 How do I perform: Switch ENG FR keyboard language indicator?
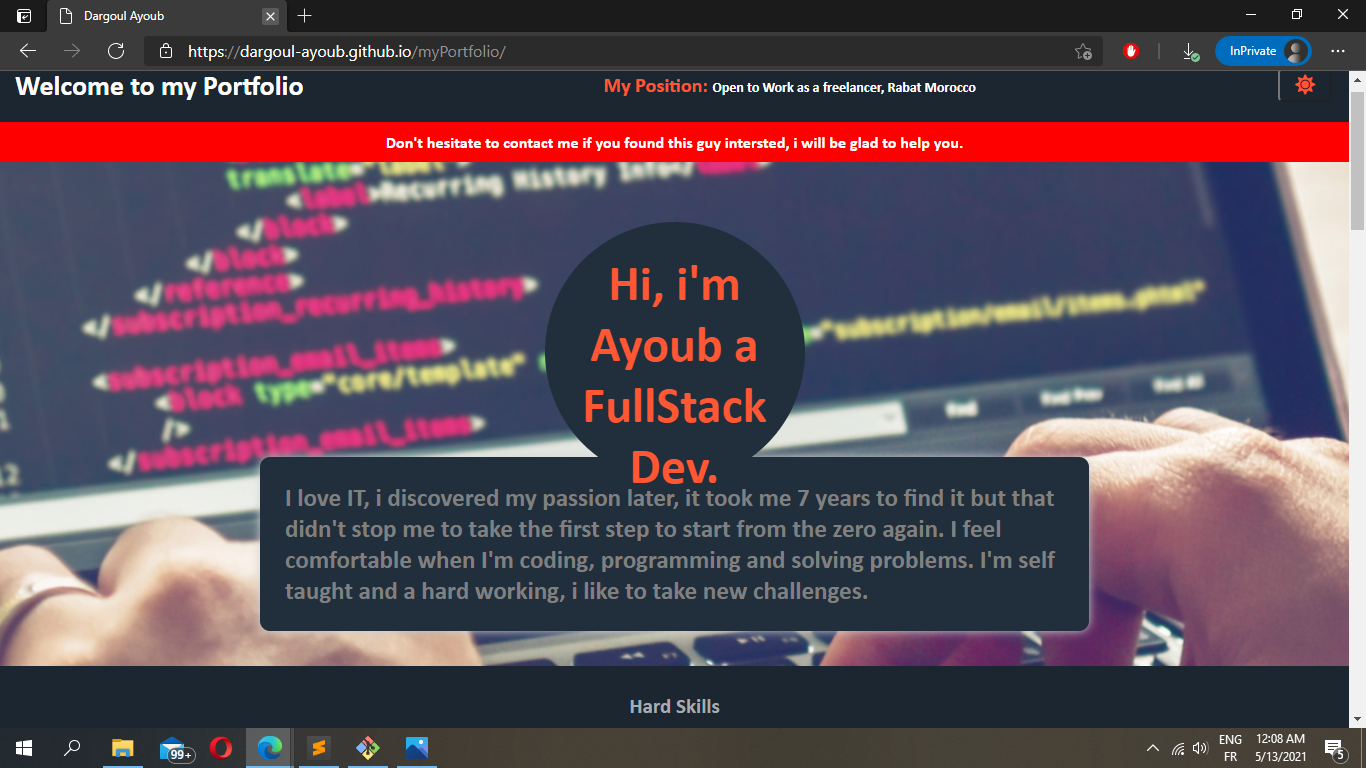[x=1230, y=748]
